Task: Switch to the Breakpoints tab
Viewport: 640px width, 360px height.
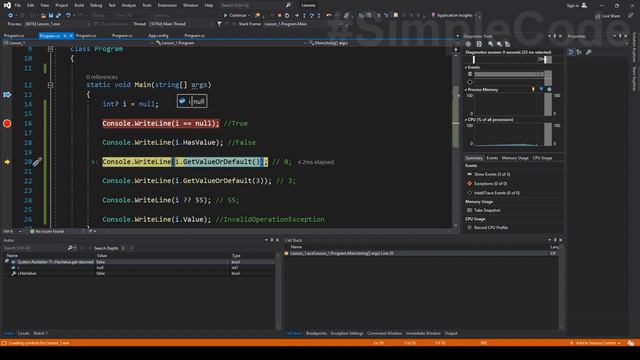Action: (316, 333)
